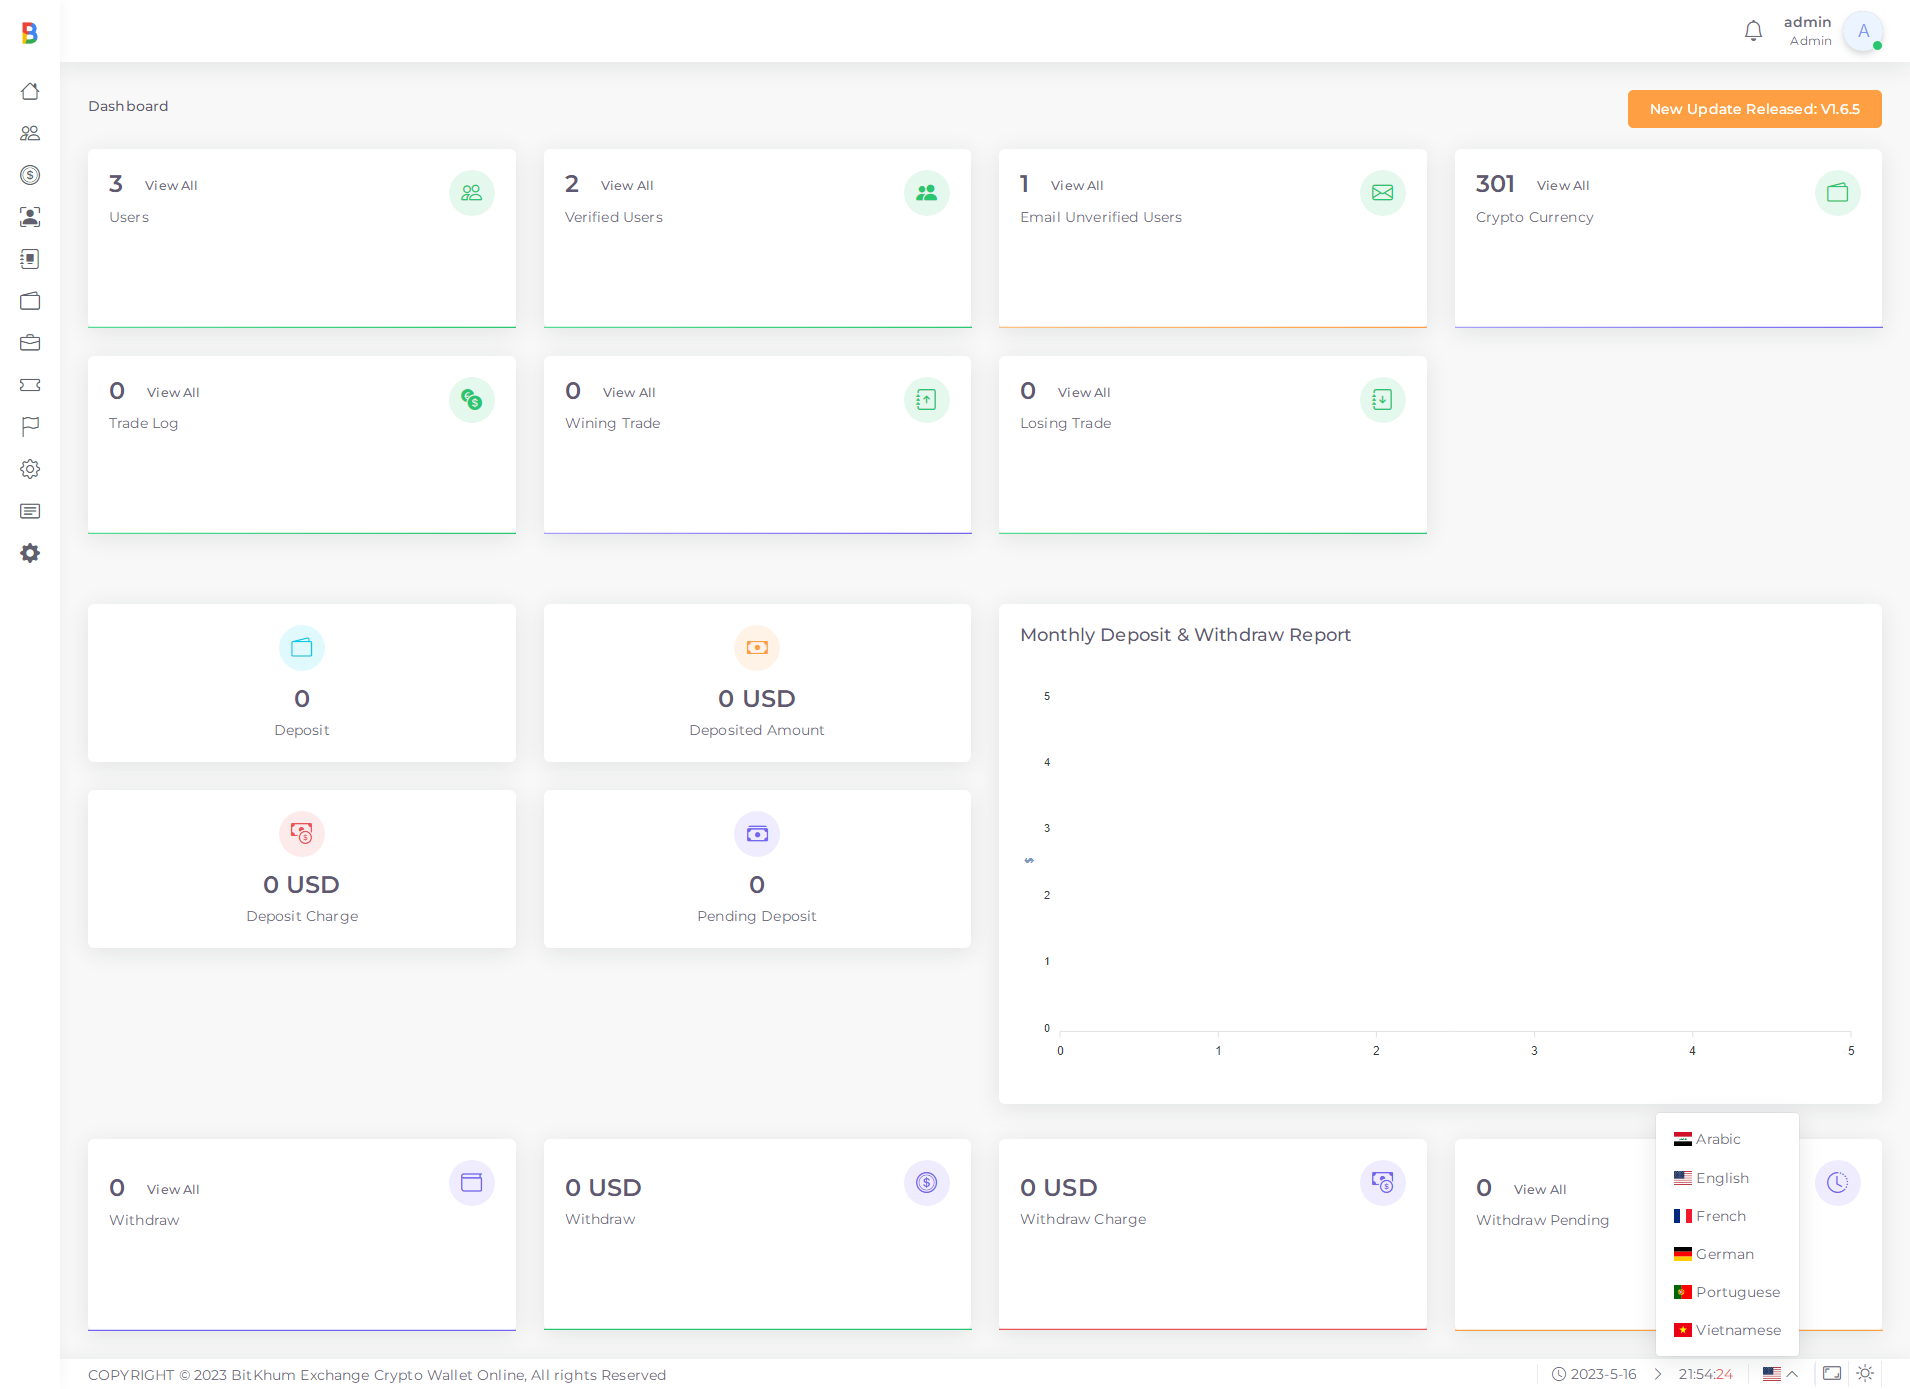Click the users group sidebar icon
Screen dimensions: 1910x1389
30,133
